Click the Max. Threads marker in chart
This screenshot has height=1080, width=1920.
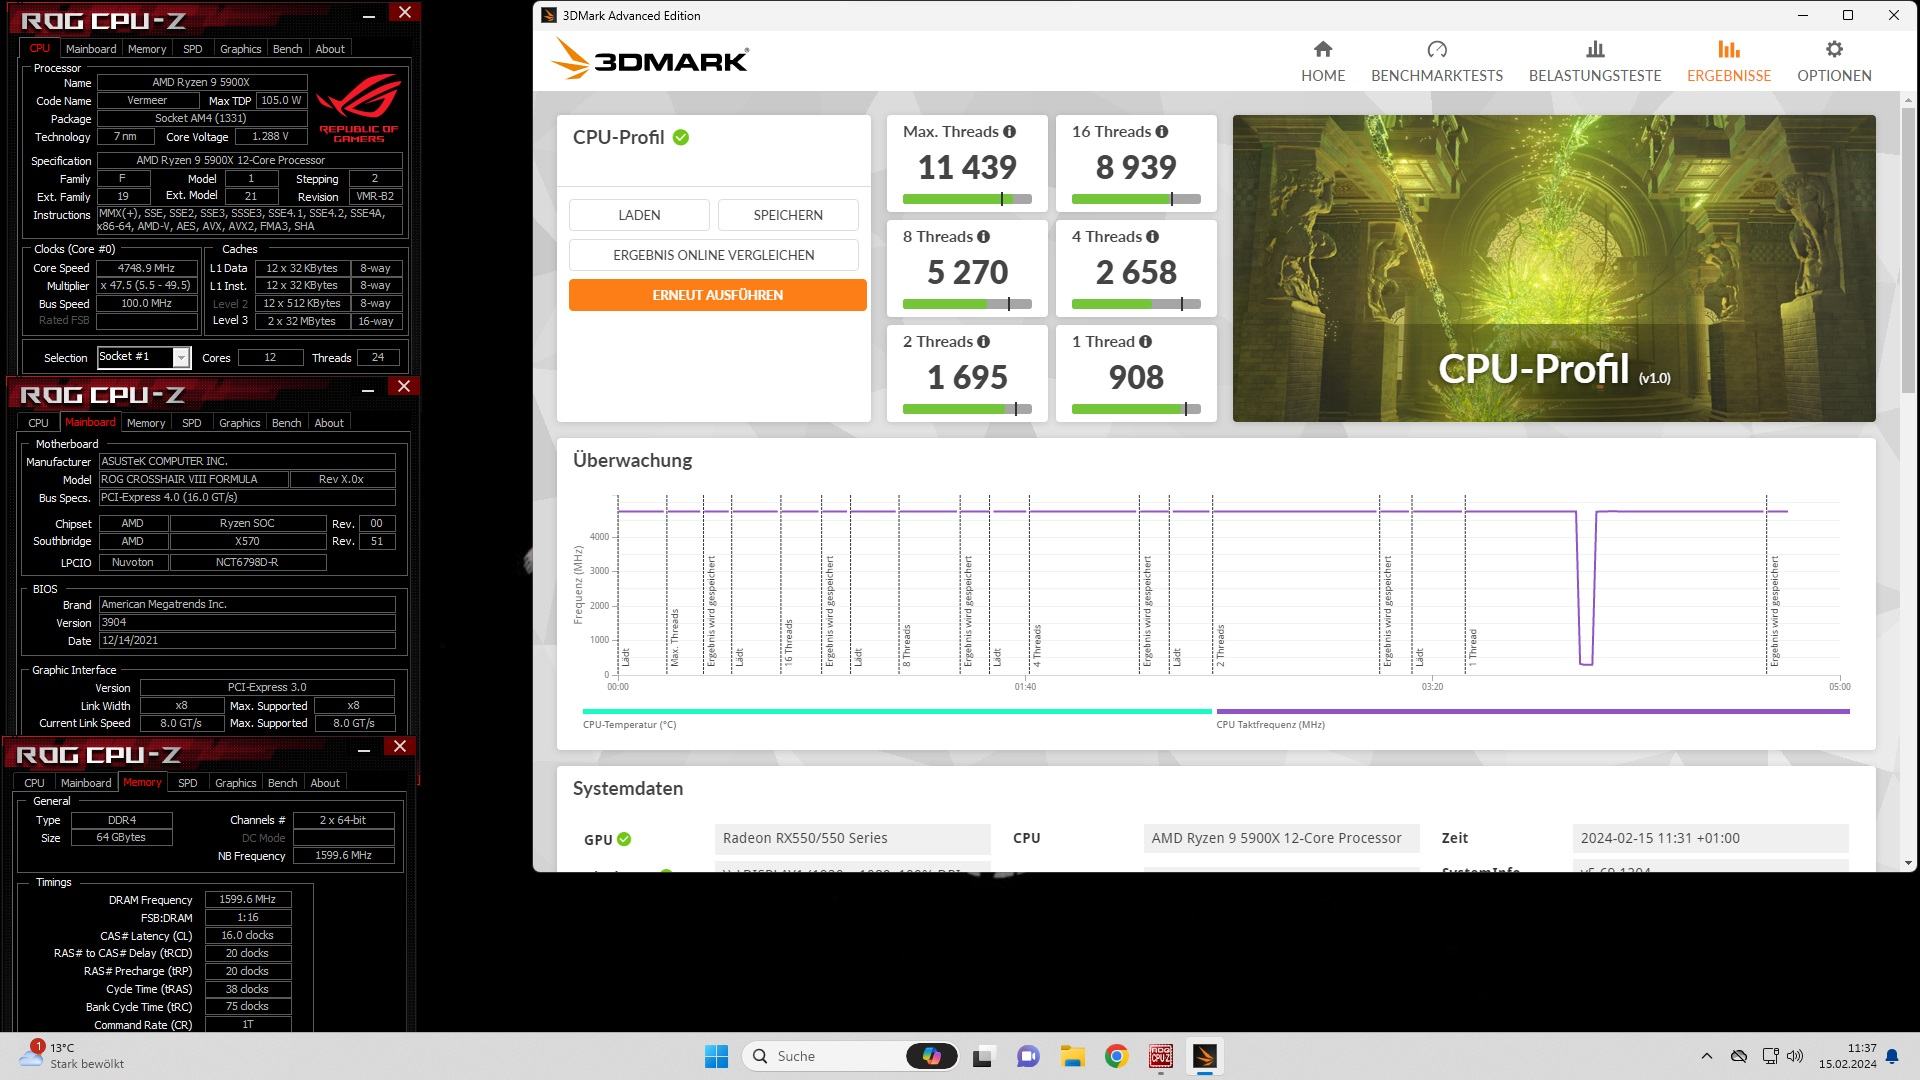675,638
